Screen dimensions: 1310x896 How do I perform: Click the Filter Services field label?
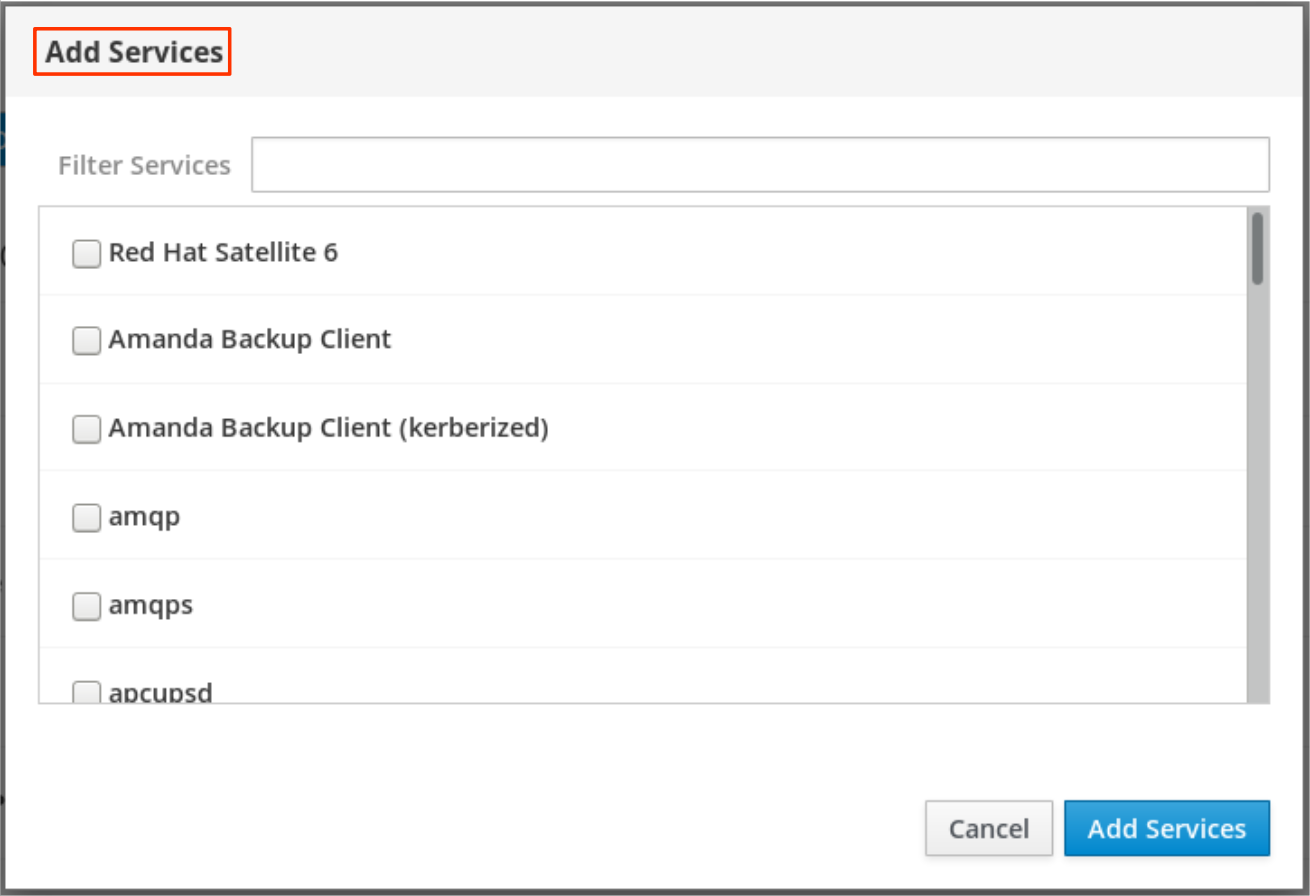coord(144,165)
